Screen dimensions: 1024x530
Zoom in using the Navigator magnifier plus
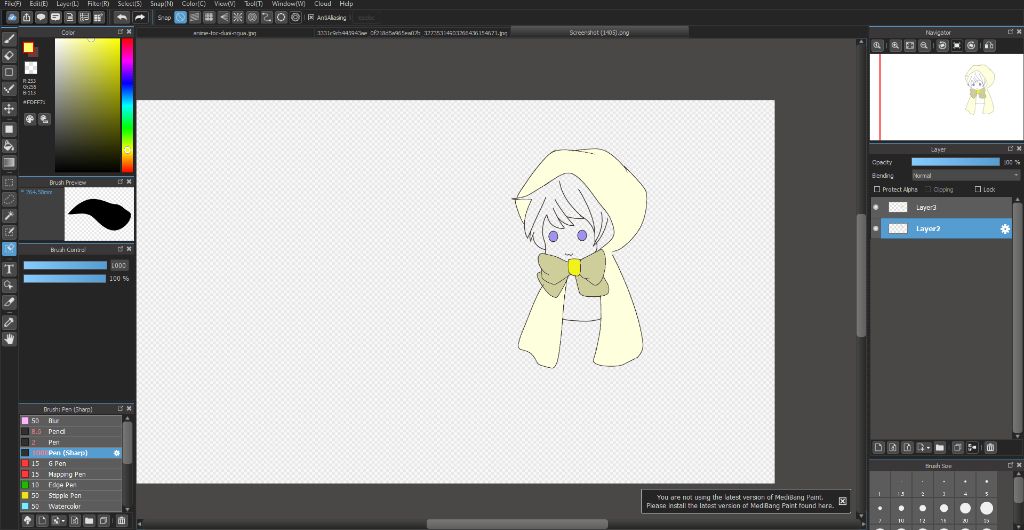pos(895,46)
